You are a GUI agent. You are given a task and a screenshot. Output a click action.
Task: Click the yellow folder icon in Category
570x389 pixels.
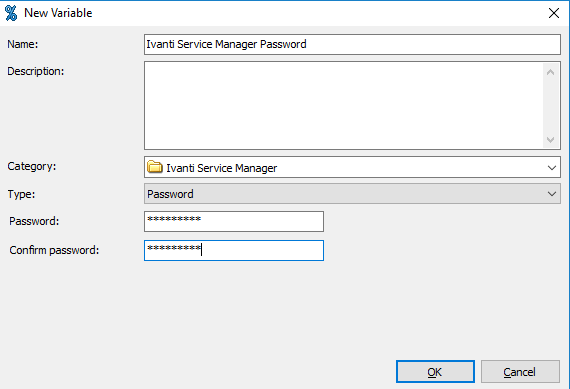155,167
